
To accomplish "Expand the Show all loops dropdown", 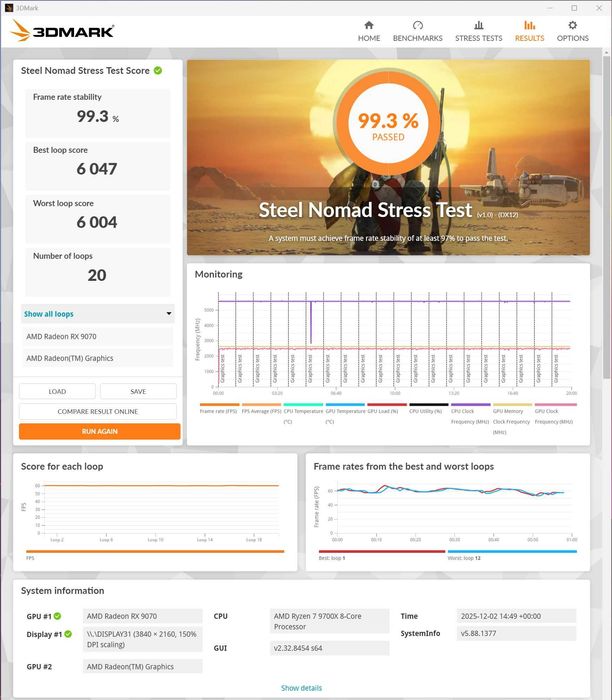I will pyautogui.click(x=98, y=314).
